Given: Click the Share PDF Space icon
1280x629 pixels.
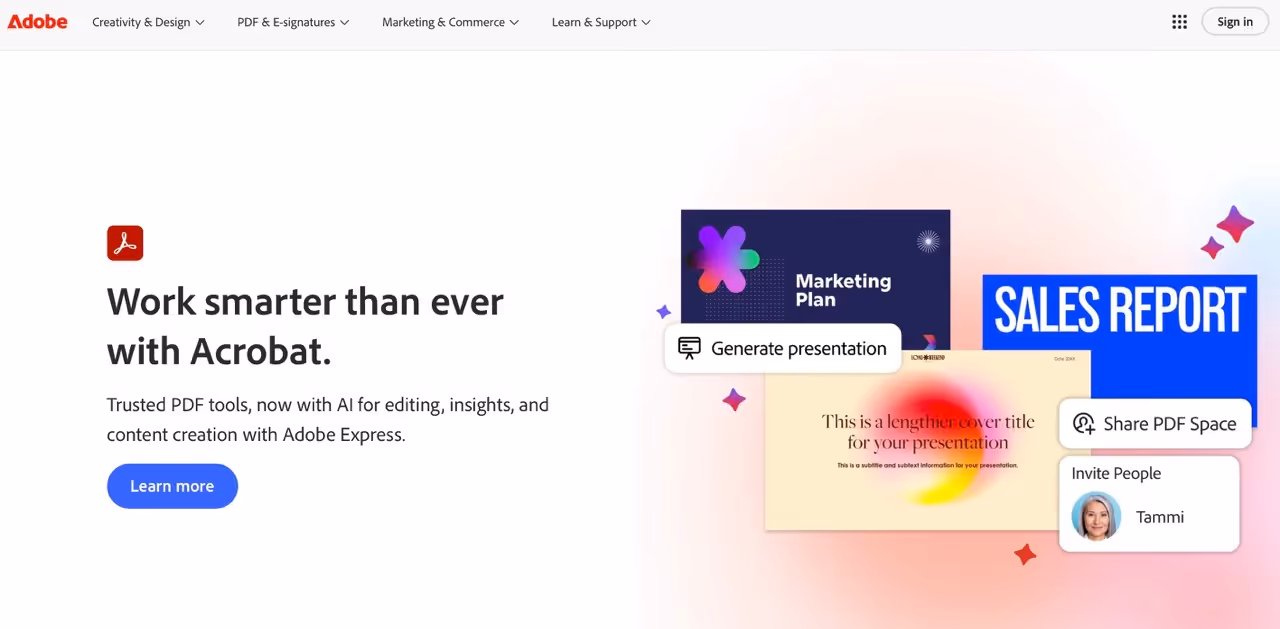Looking at the screenshot, I should pos(1084,424).
